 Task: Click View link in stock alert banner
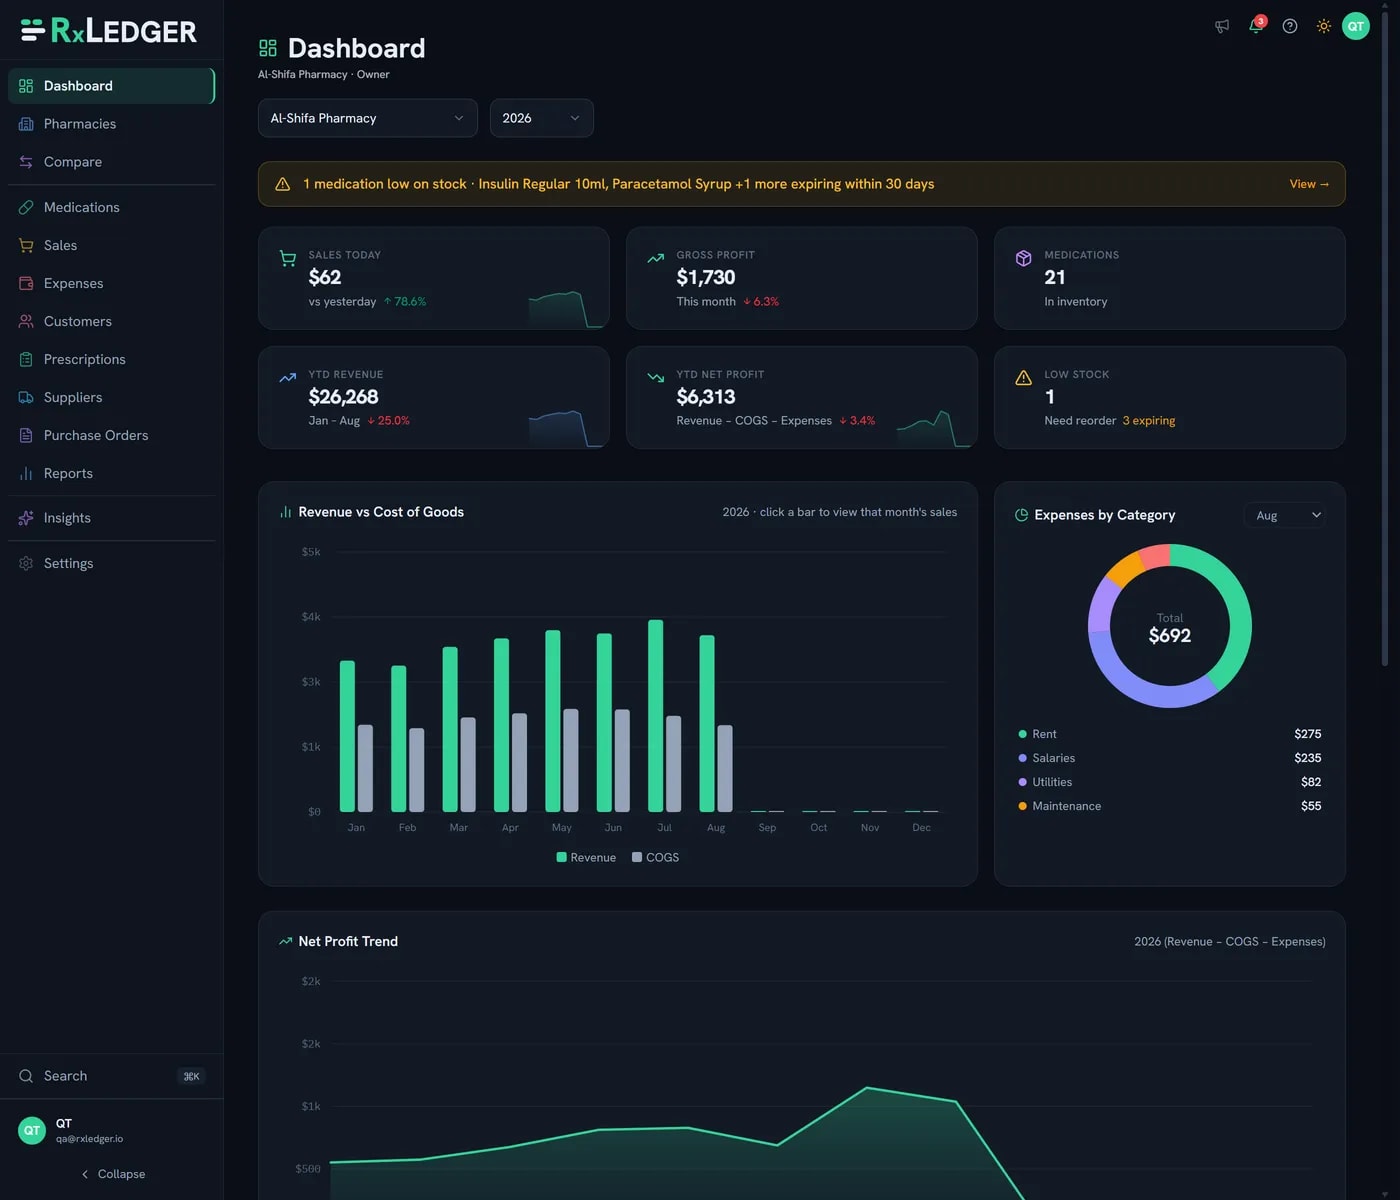[x=1309, y=184]
